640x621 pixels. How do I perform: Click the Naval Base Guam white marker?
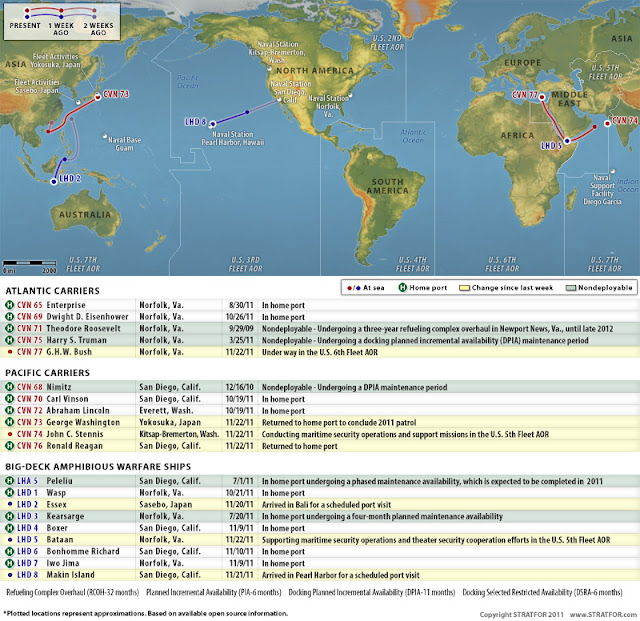[105, 136]
